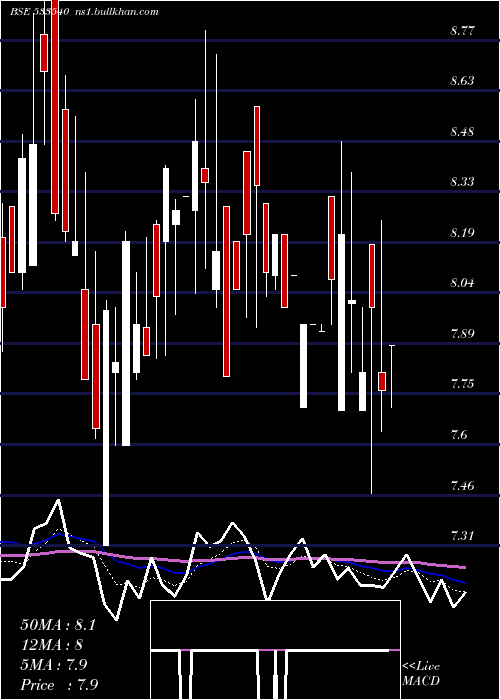Click the 5MA : 7.9 legend text
This screenshot has height=700, width=500.
click(x=54, y=665)
